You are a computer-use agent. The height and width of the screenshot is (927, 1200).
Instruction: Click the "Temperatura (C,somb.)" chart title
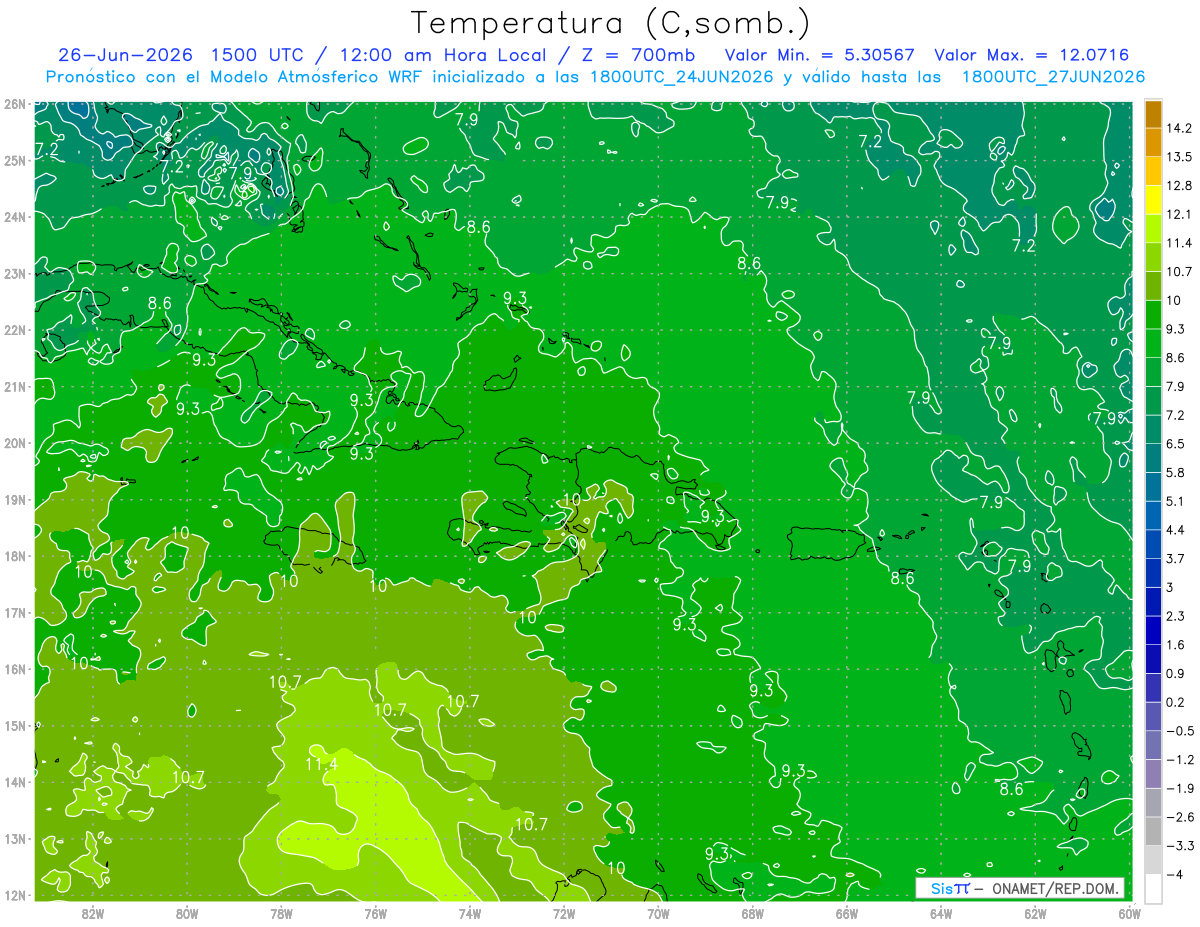pos(611,23)
